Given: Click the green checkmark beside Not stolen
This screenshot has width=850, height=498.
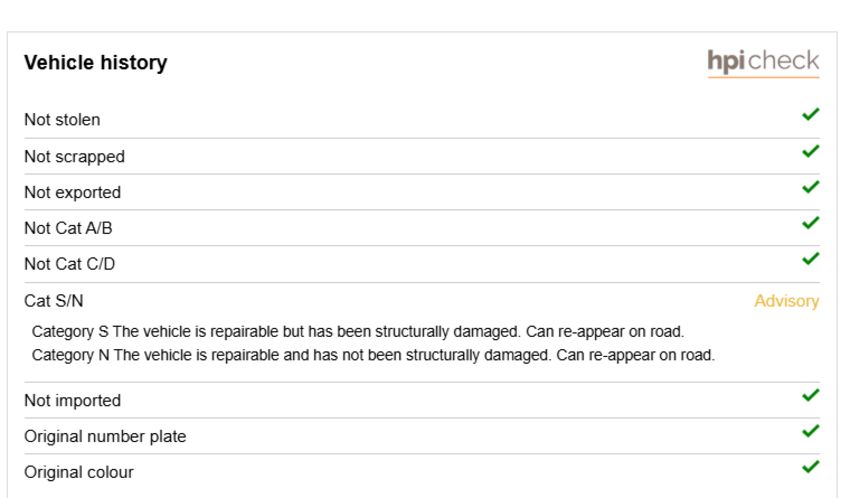Looking at the screenshot, I should pyautogui.click(x=811, y=114).
